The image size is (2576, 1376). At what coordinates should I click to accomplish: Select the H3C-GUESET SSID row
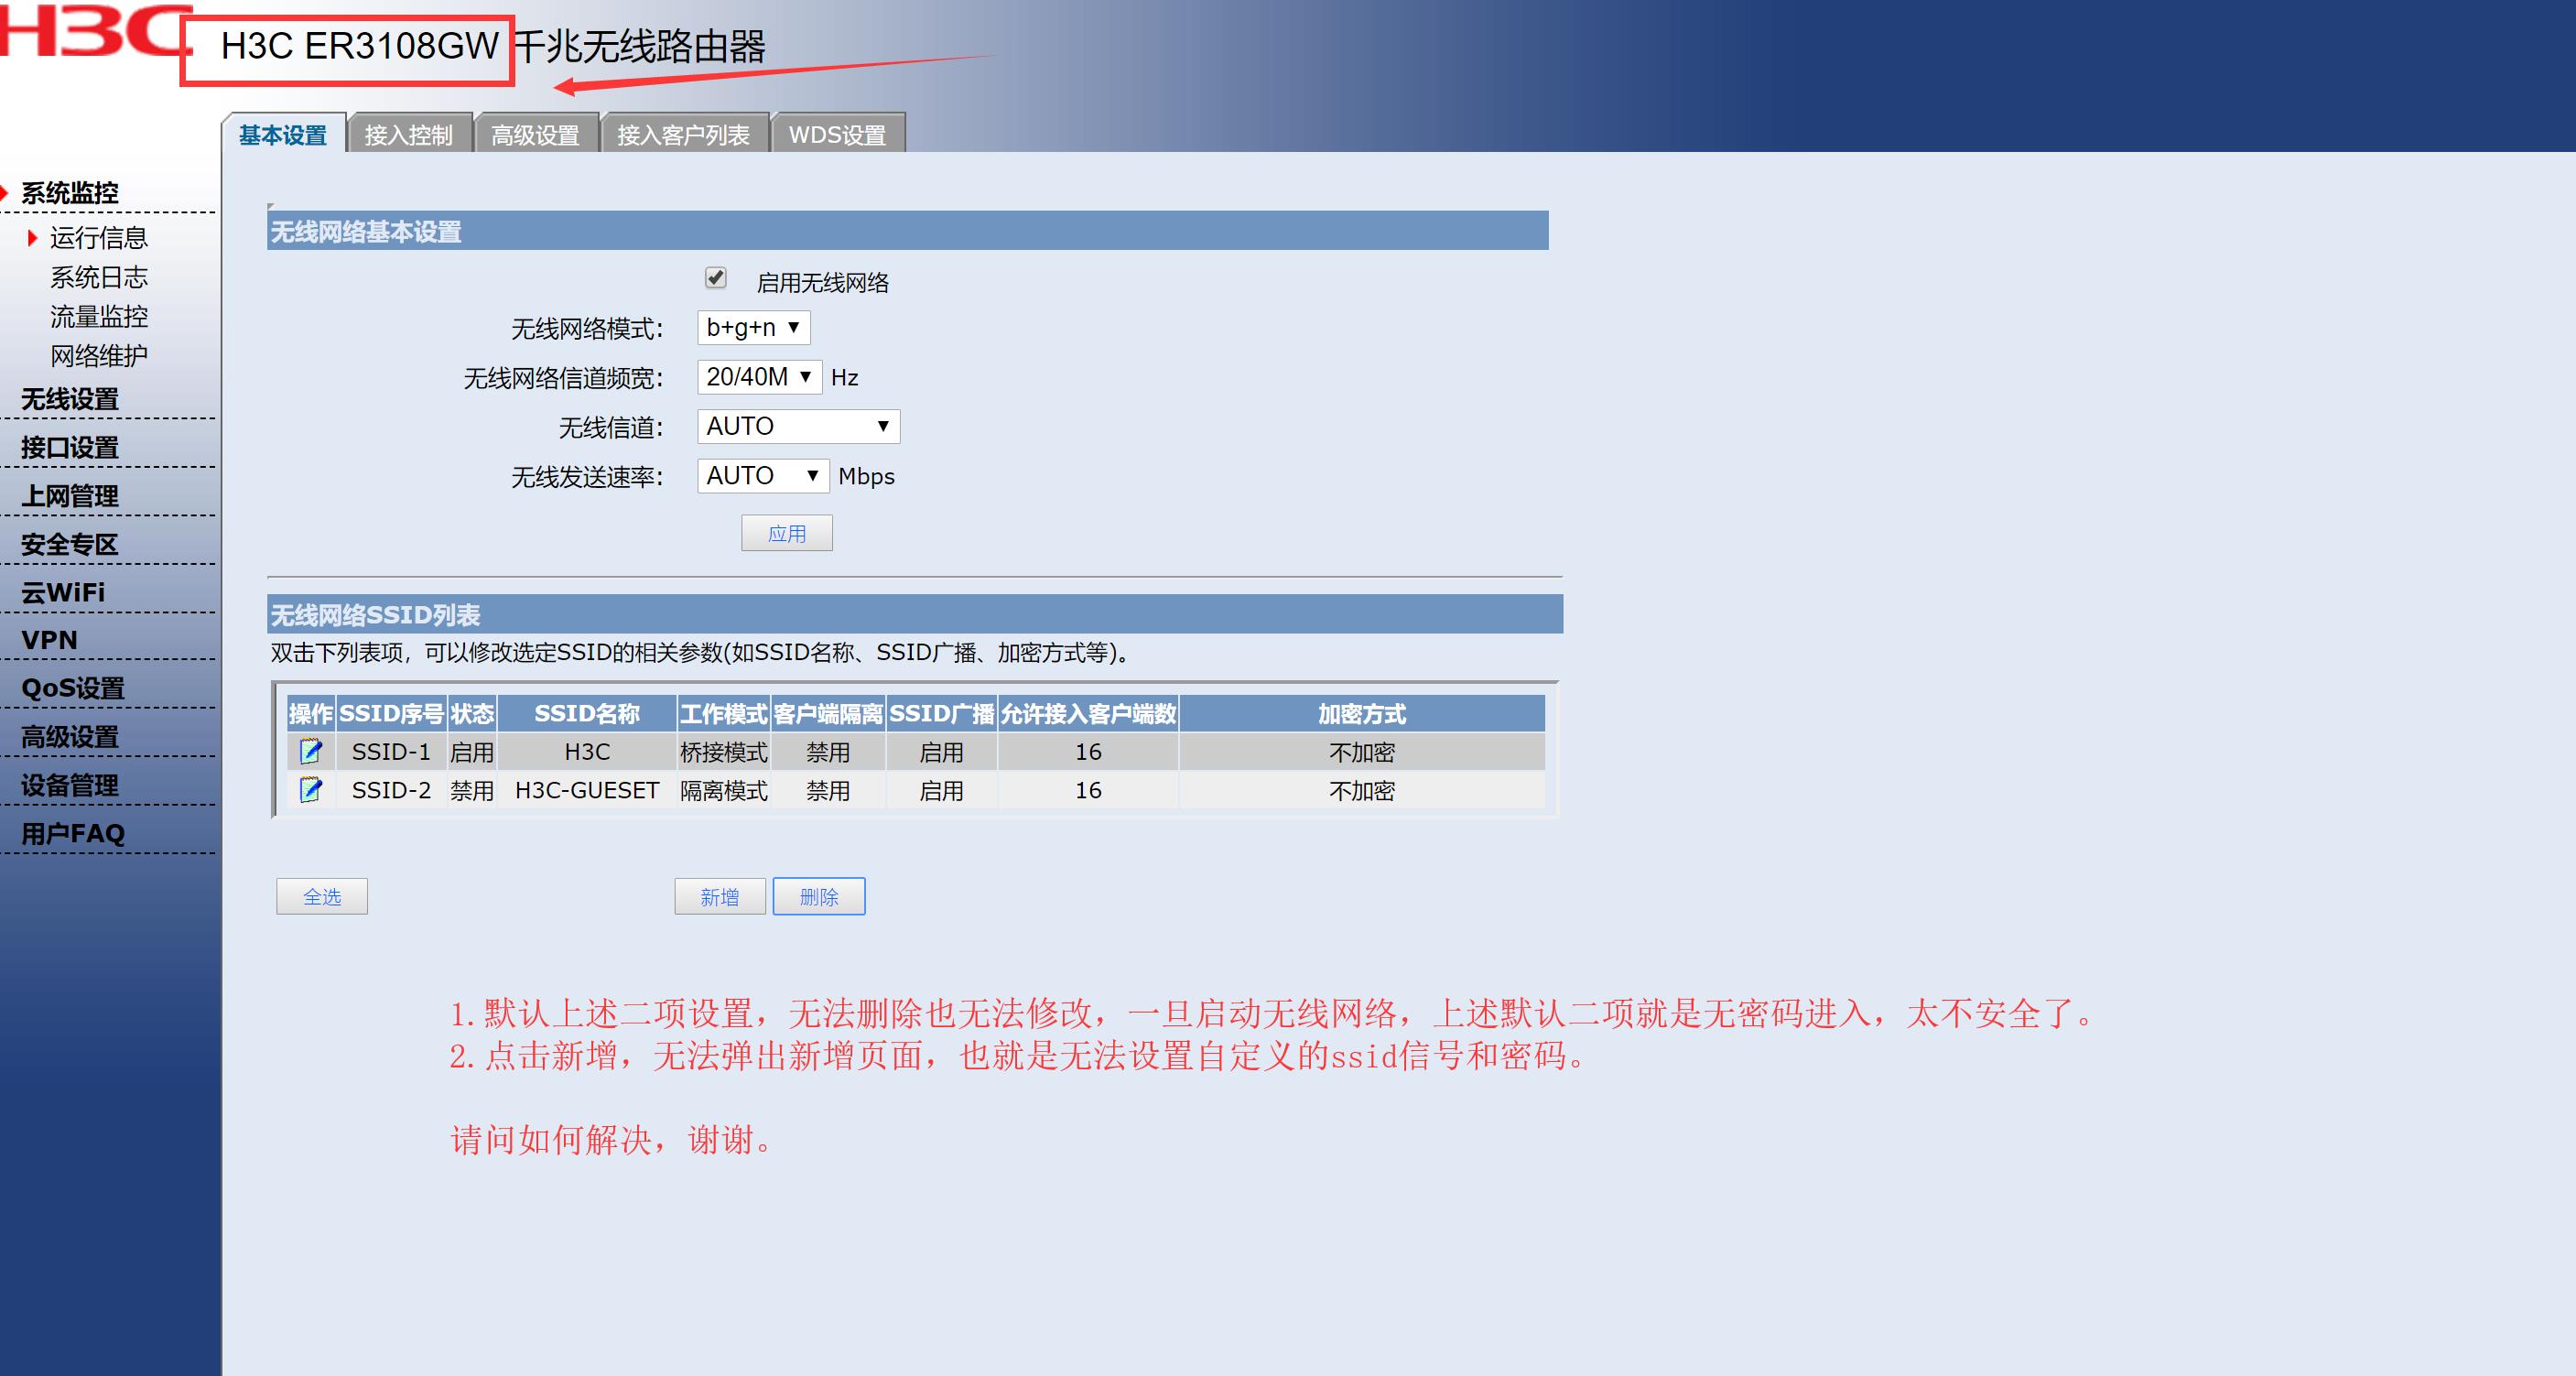tap(587, 790)
